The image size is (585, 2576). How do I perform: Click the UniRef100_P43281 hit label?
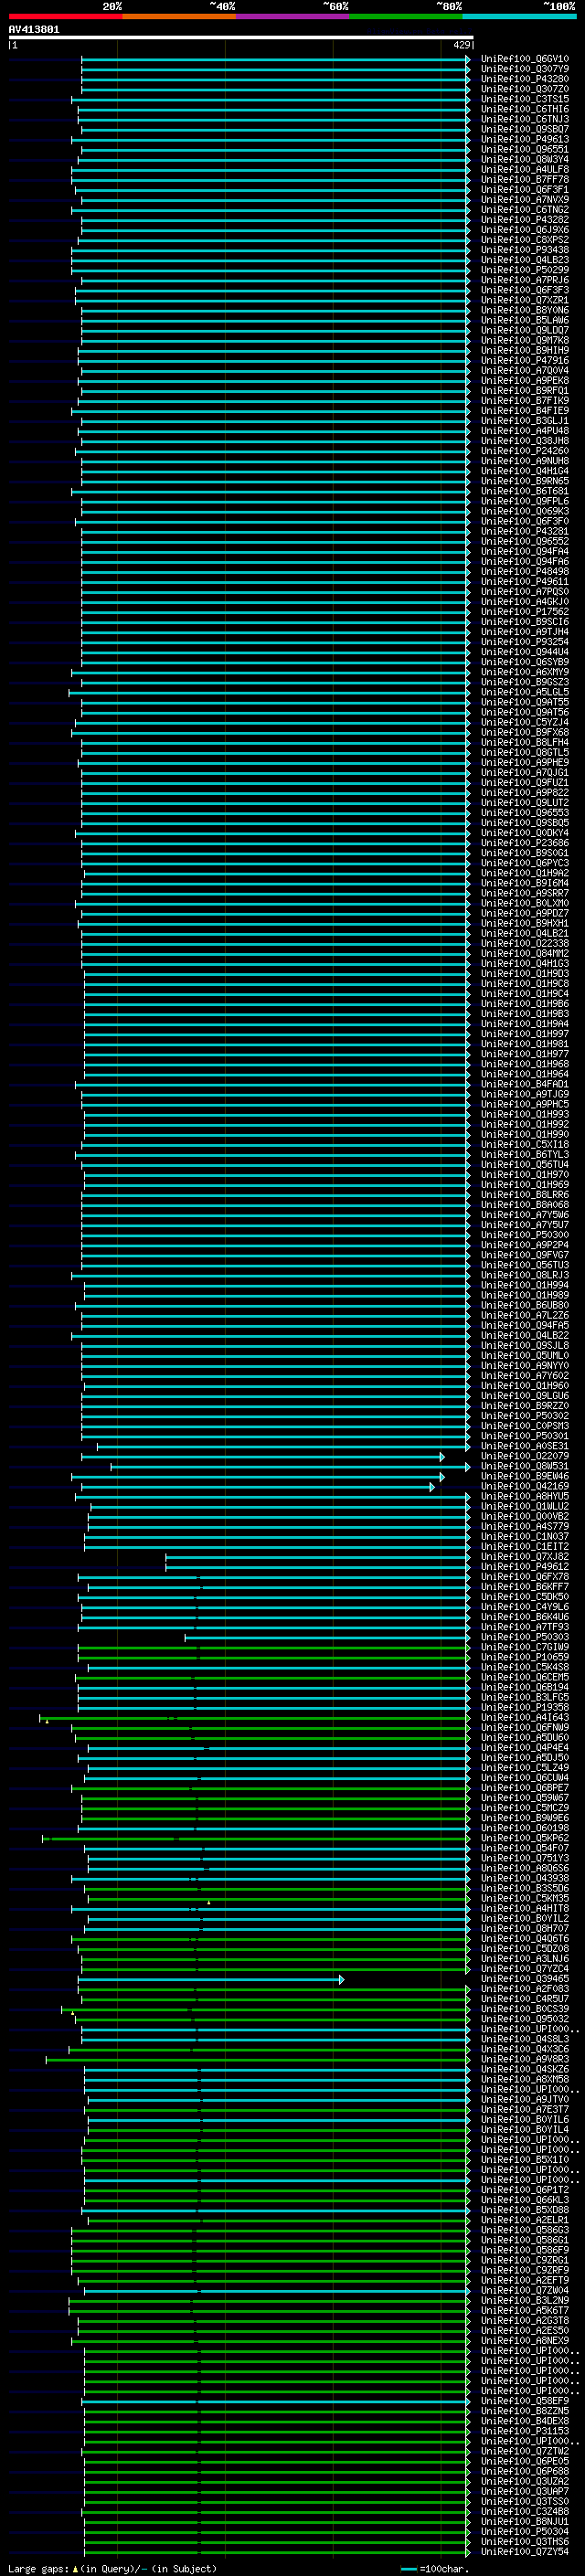(525, 532)
